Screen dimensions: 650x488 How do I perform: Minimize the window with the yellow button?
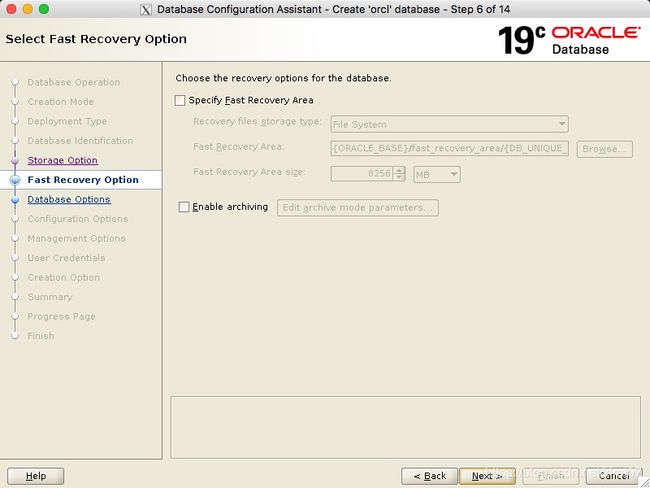point(28,9)
